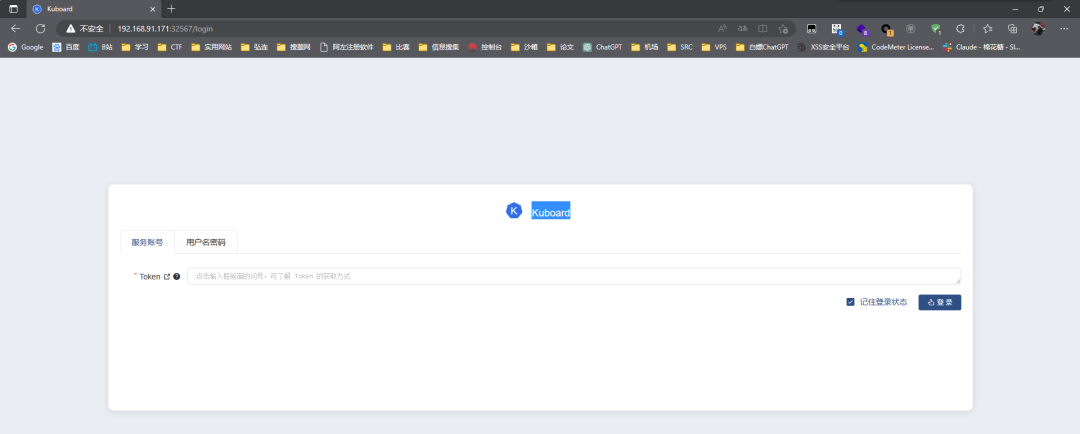Open the browser settings and more menu

[x=1063, y=29]
